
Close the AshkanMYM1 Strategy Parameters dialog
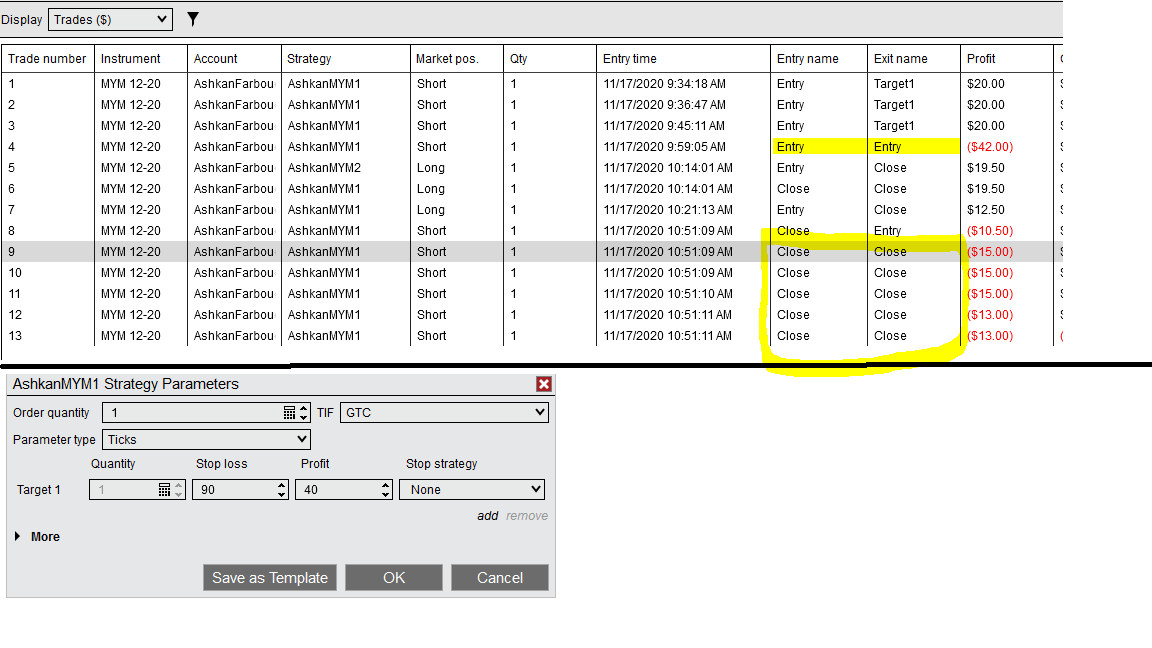tap(543, 383)
